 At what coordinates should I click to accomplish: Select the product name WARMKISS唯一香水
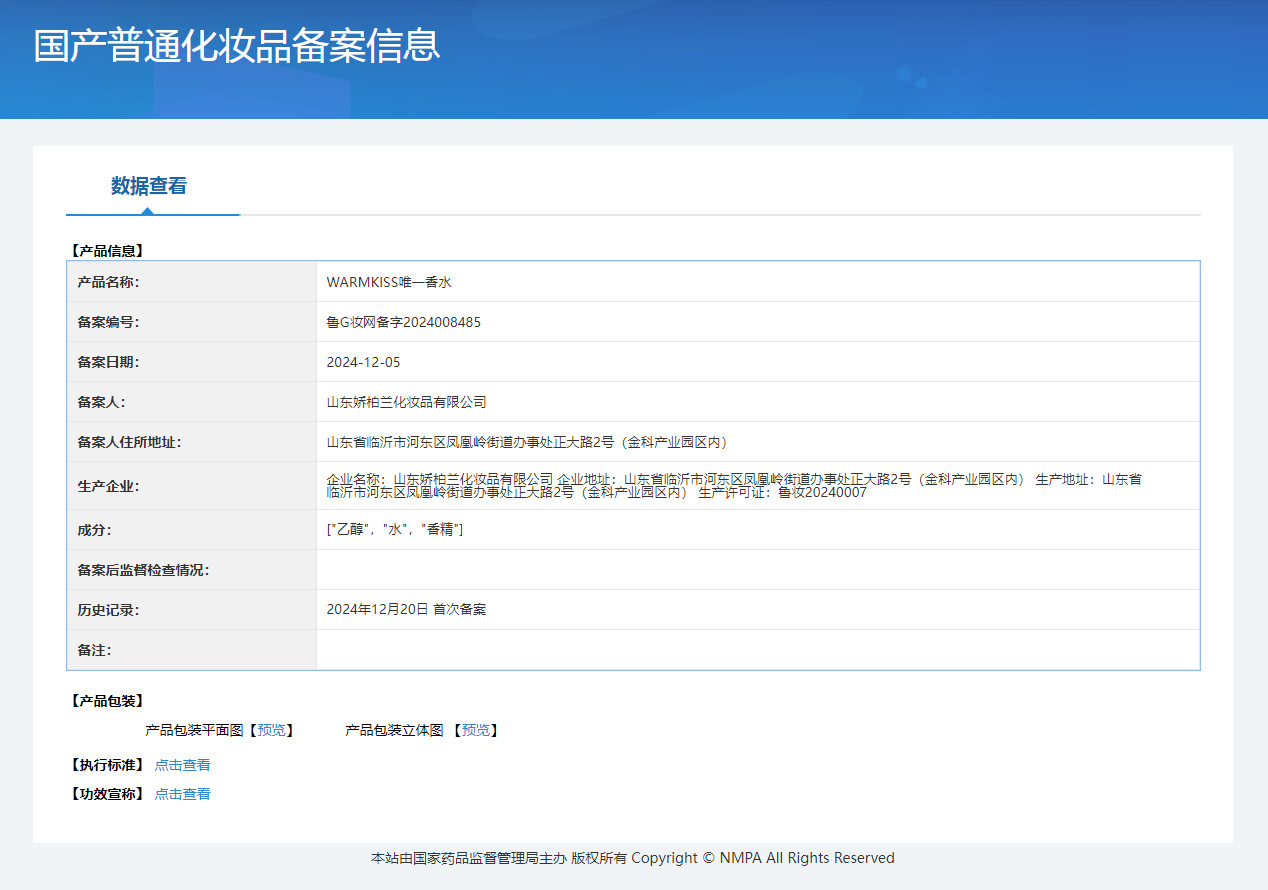[389, 282]
